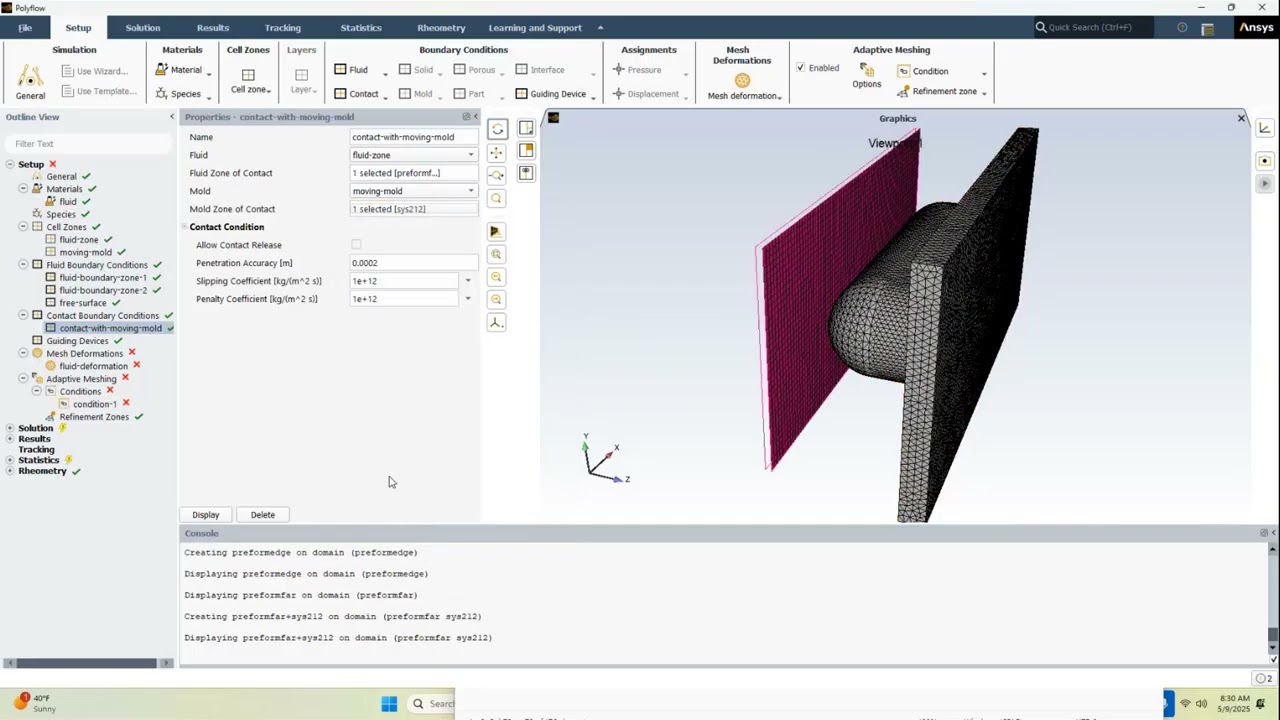Screen dimensions: 1280x720
Task: Click the Refinement zone button
Action: (937, 92)
